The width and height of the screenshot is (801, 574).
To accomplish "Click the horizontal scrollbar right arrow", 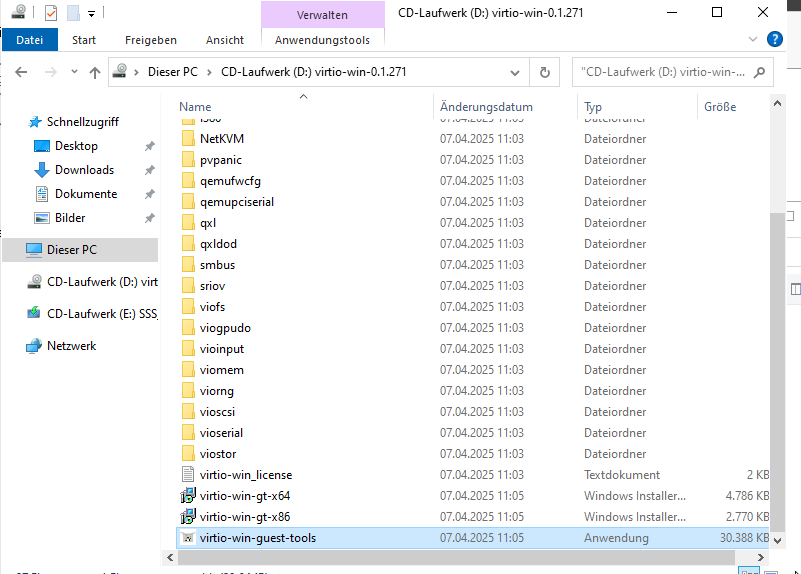I will [761, 558].
